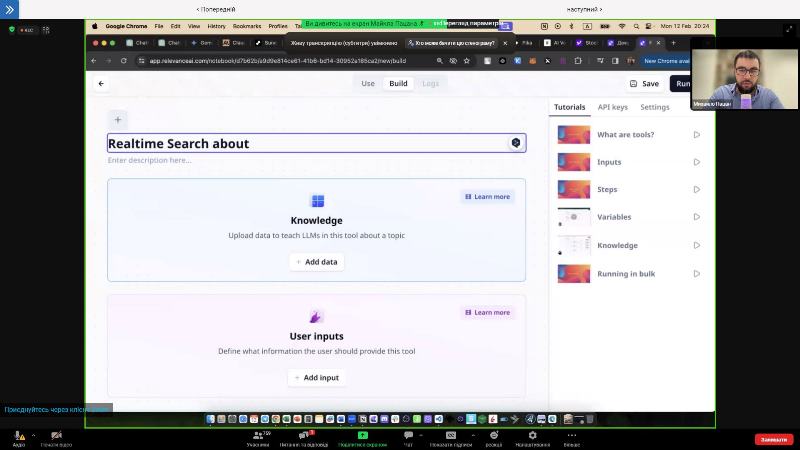
Task: Switch to the Logs mode
Action: point(430,83)
